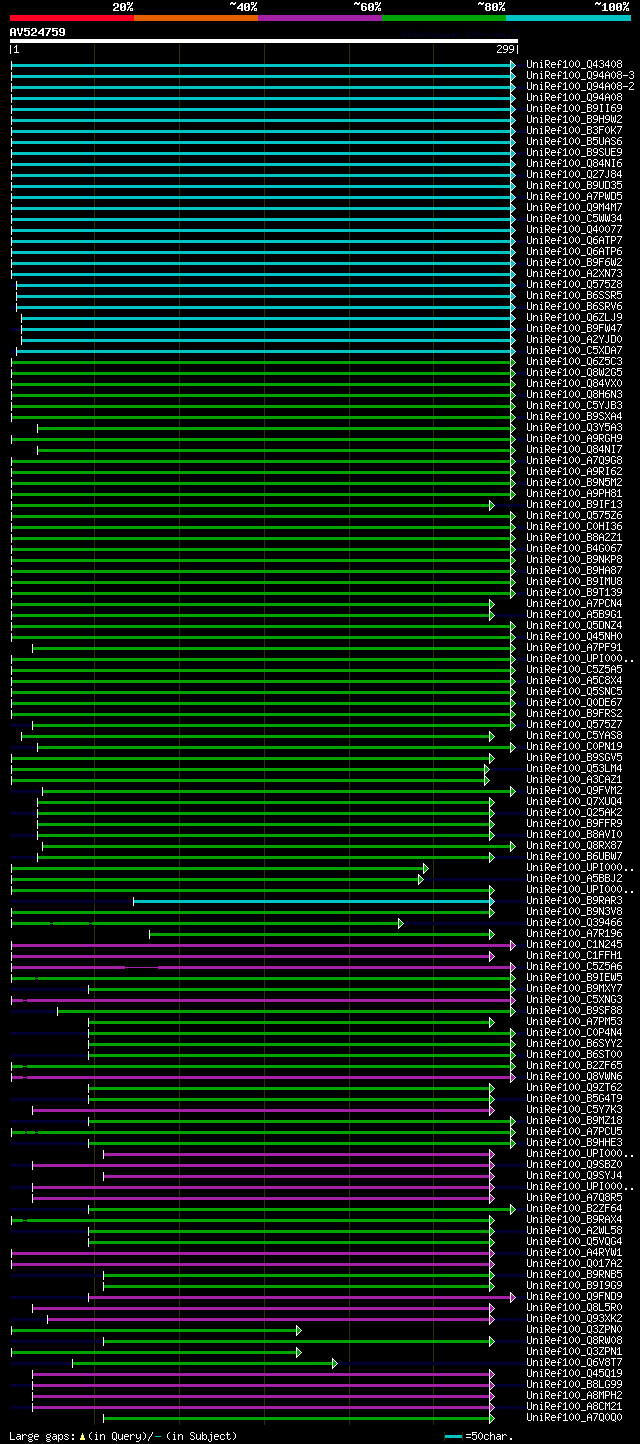The height and width of the screenshot is (1444, 640).
Task: Click the UniRef100_Q3ZPN0 label
Action: [x=574, y=1329]
